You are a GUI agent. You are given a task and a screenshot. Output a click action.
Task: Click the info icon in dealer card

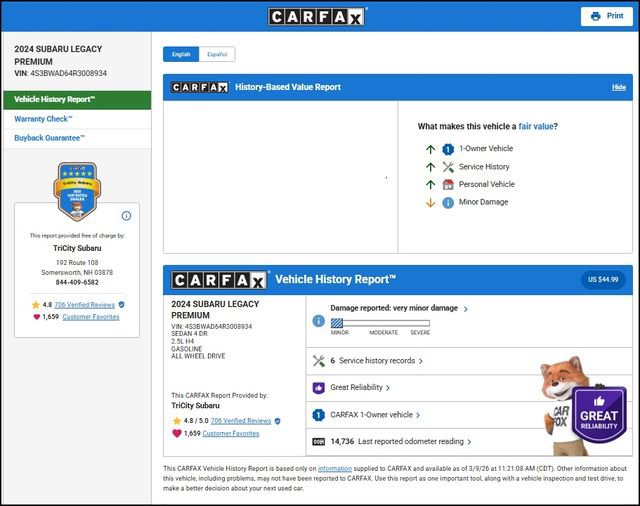click(126, 215)
